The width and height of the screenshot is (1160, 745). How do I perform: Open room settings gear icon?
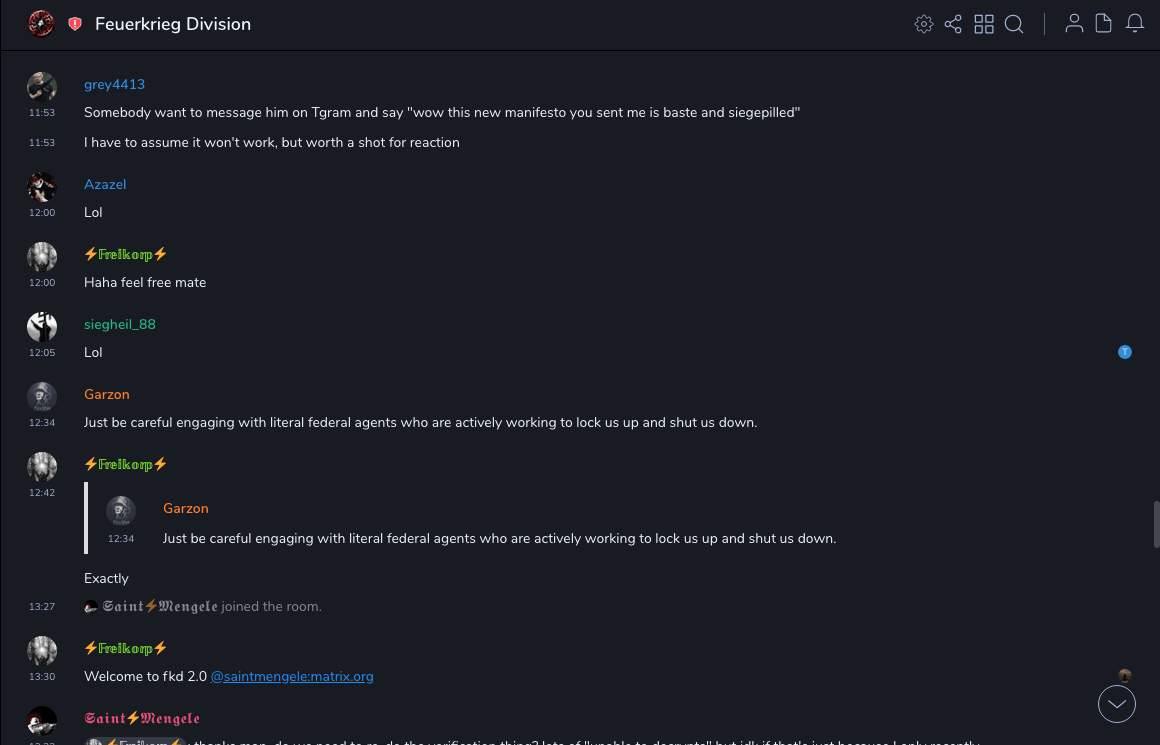click(924, 24)
